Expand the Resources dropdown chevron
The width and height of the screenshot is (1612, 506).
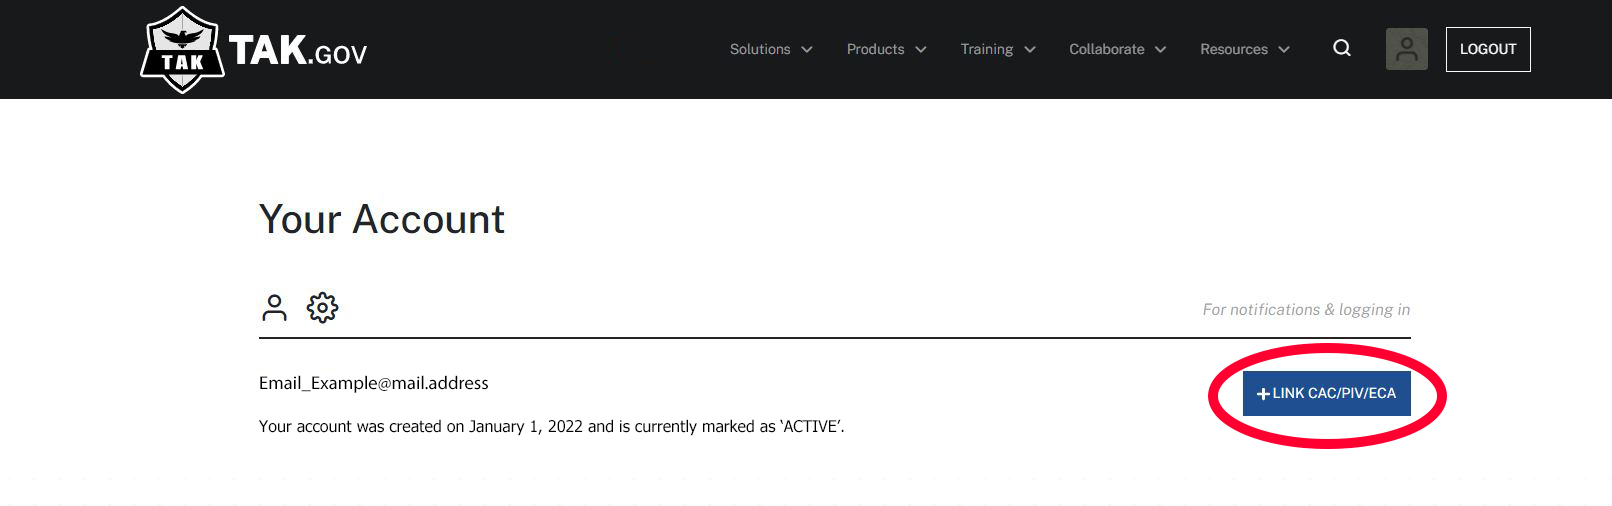[x=1284, y=50]
